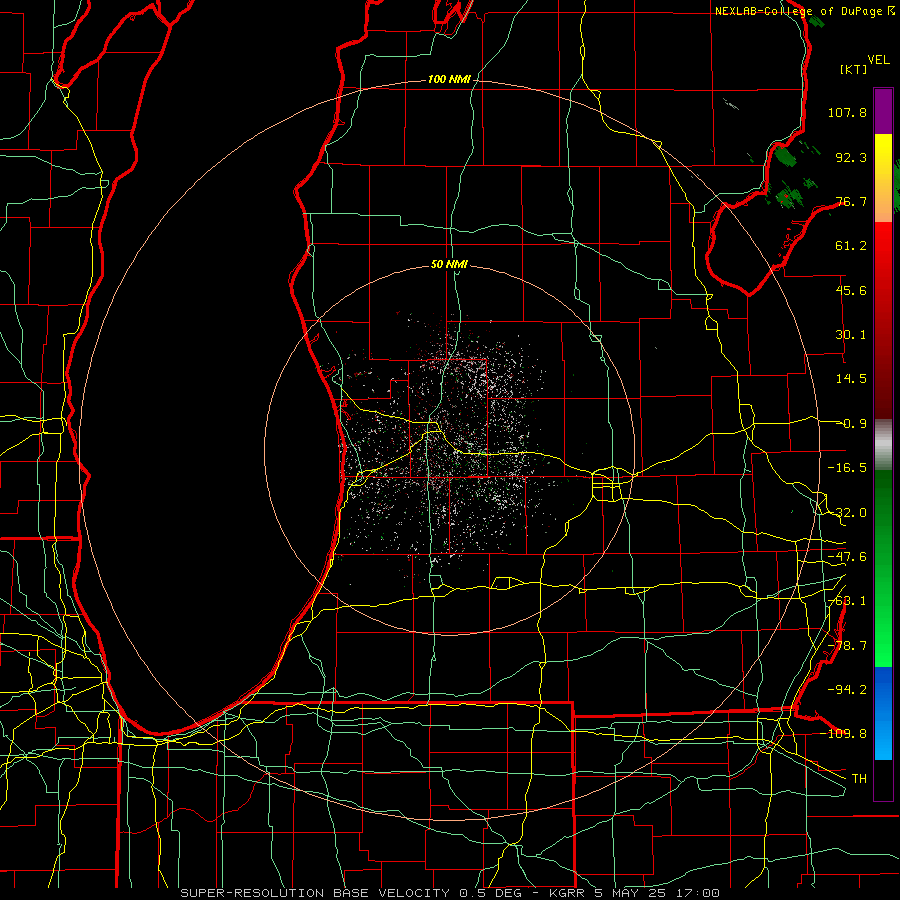
Task: Select the -94.2 value on velocity scale
Action: coord(847,690)
